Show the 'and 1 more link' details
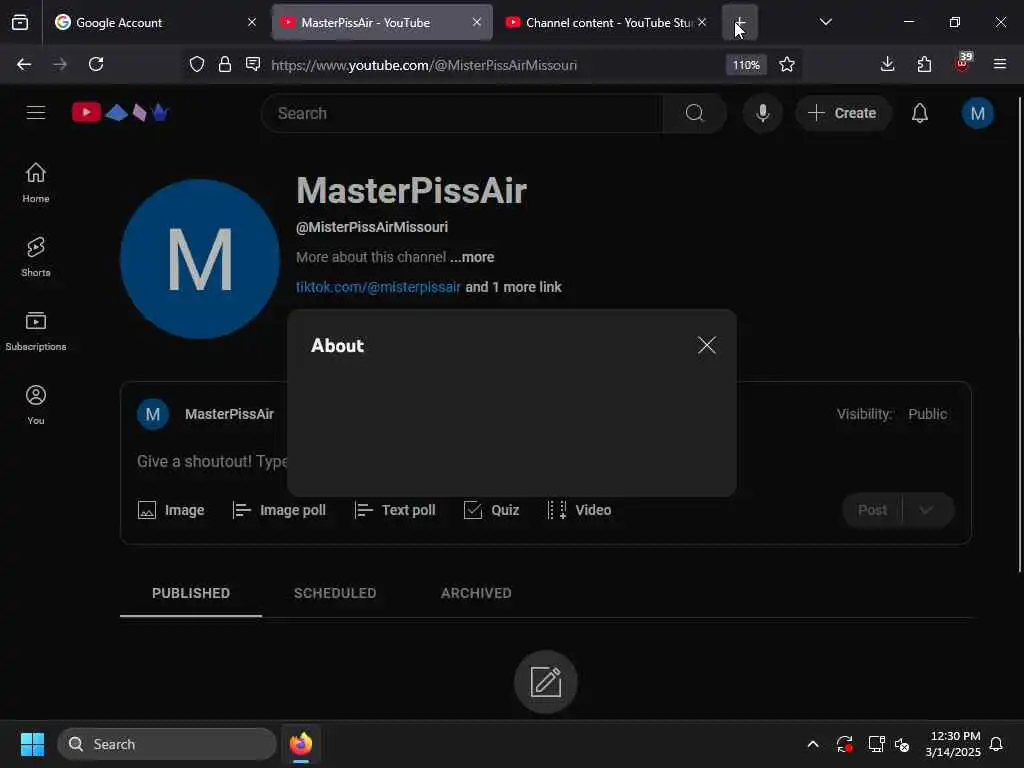The width and height of the screenshot is (1024, 768). [x=513, y=287]
